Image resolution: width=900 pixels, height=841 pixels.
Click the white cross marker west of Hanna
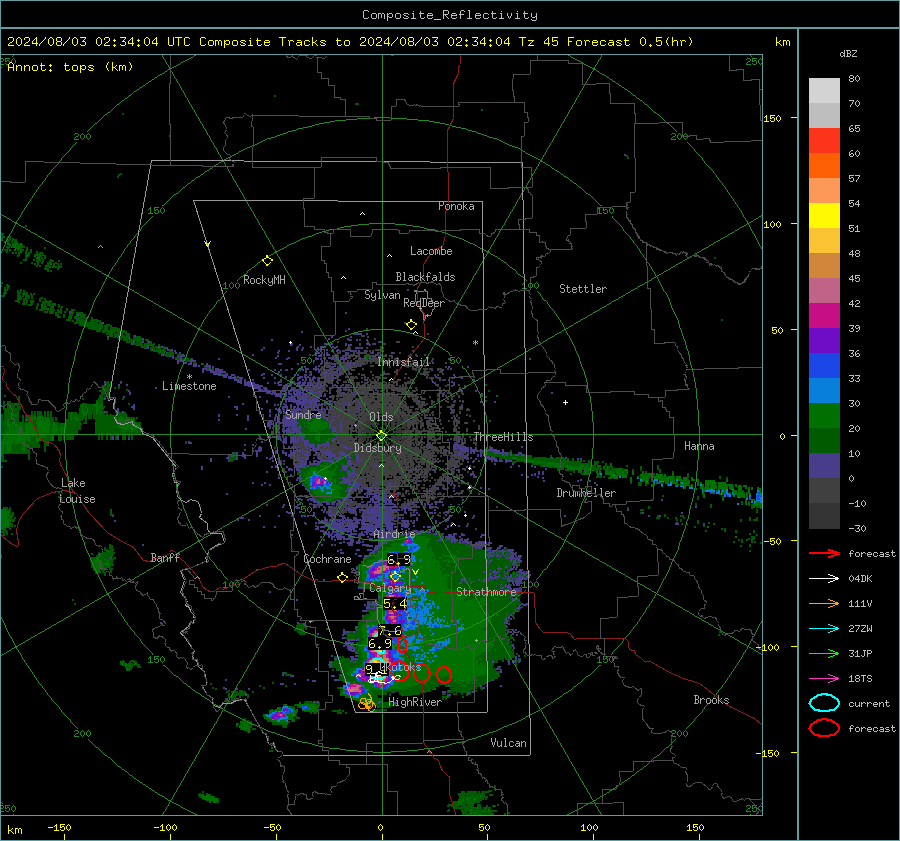(x=565, y=402)
